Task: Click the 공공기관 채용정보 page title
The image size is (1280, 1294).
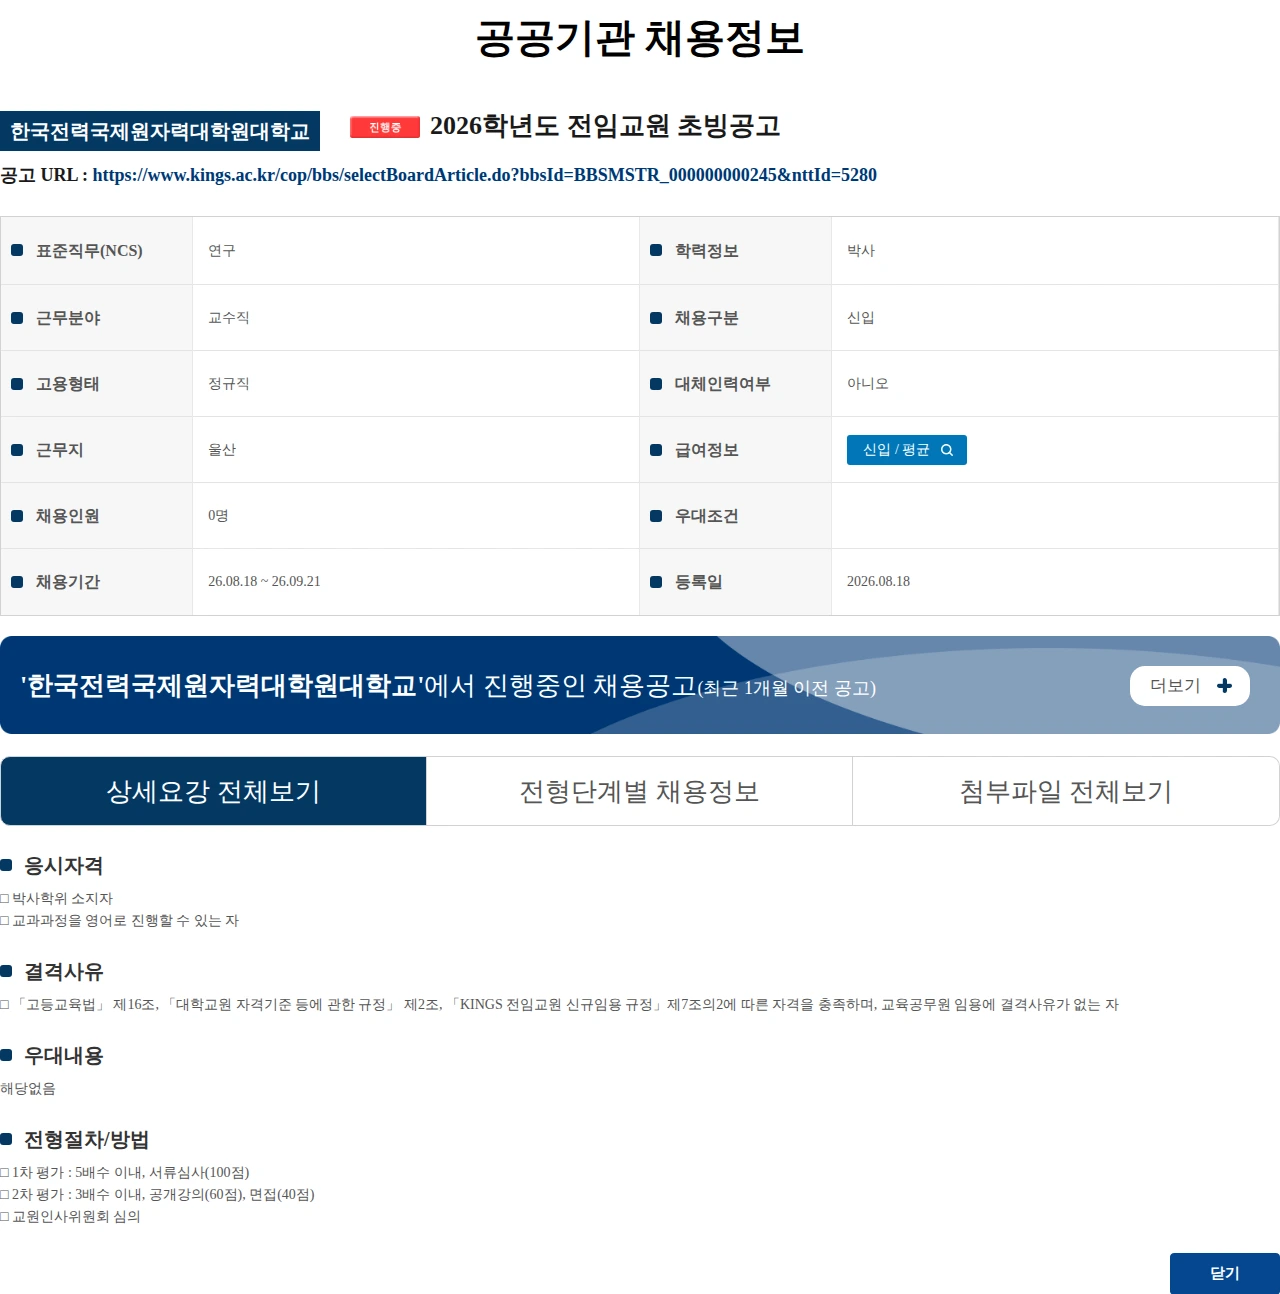Action: point(640,38)
